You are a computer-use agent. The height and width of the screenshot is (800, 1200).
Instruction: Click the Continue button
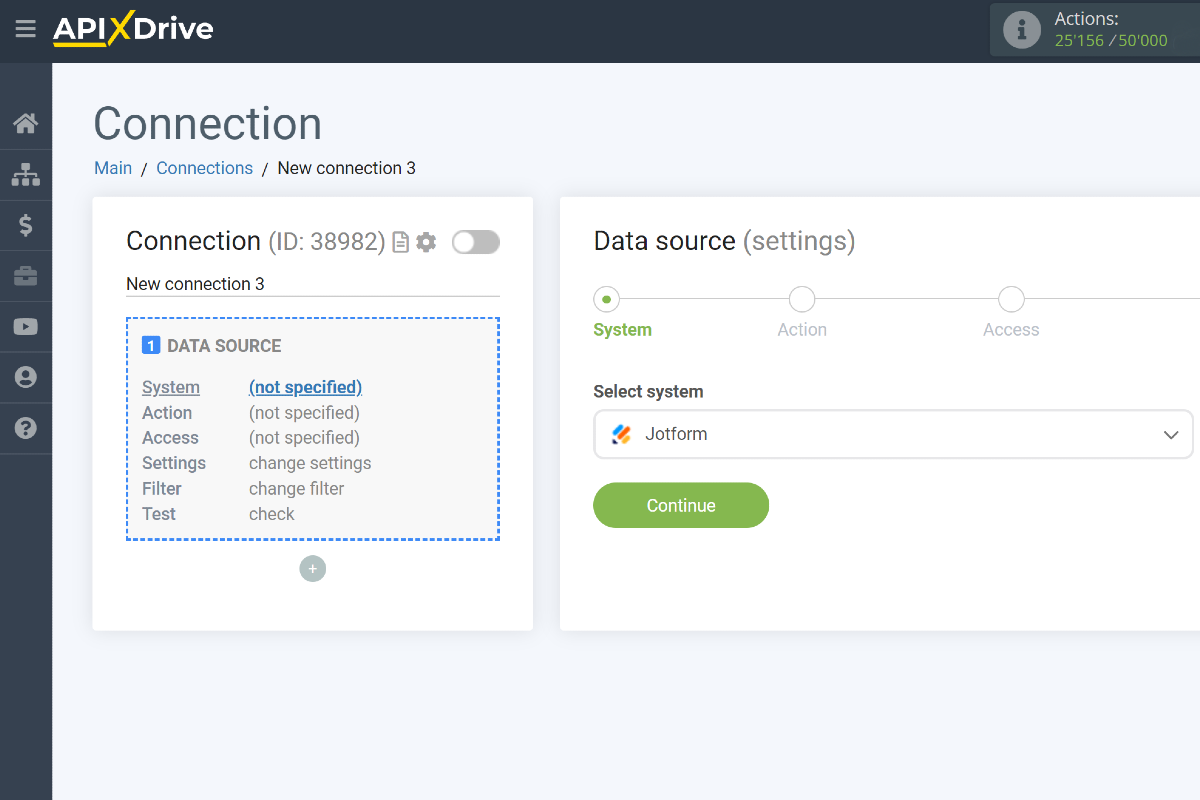[681, 505]
